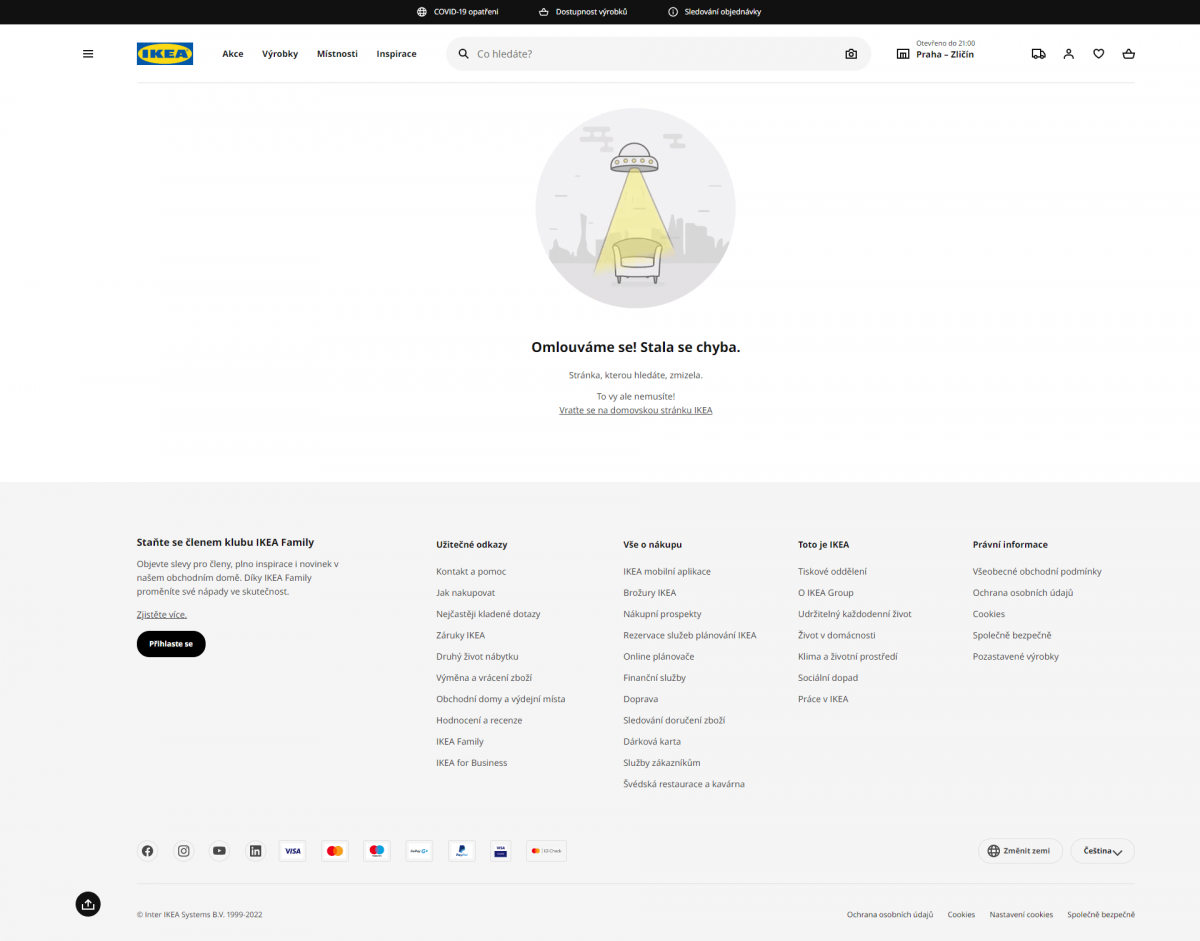Open Klima a životní prostředí link
Viewport: 1200px width, 941px height.
click(848, 657)
